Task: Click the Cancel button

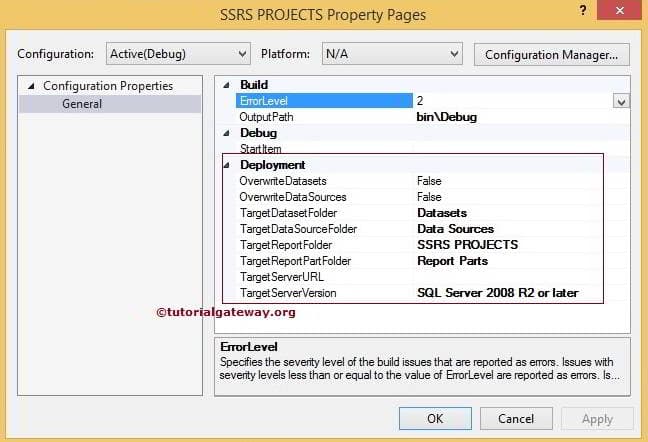Action: pyautogui.click(x=516, y=418)
